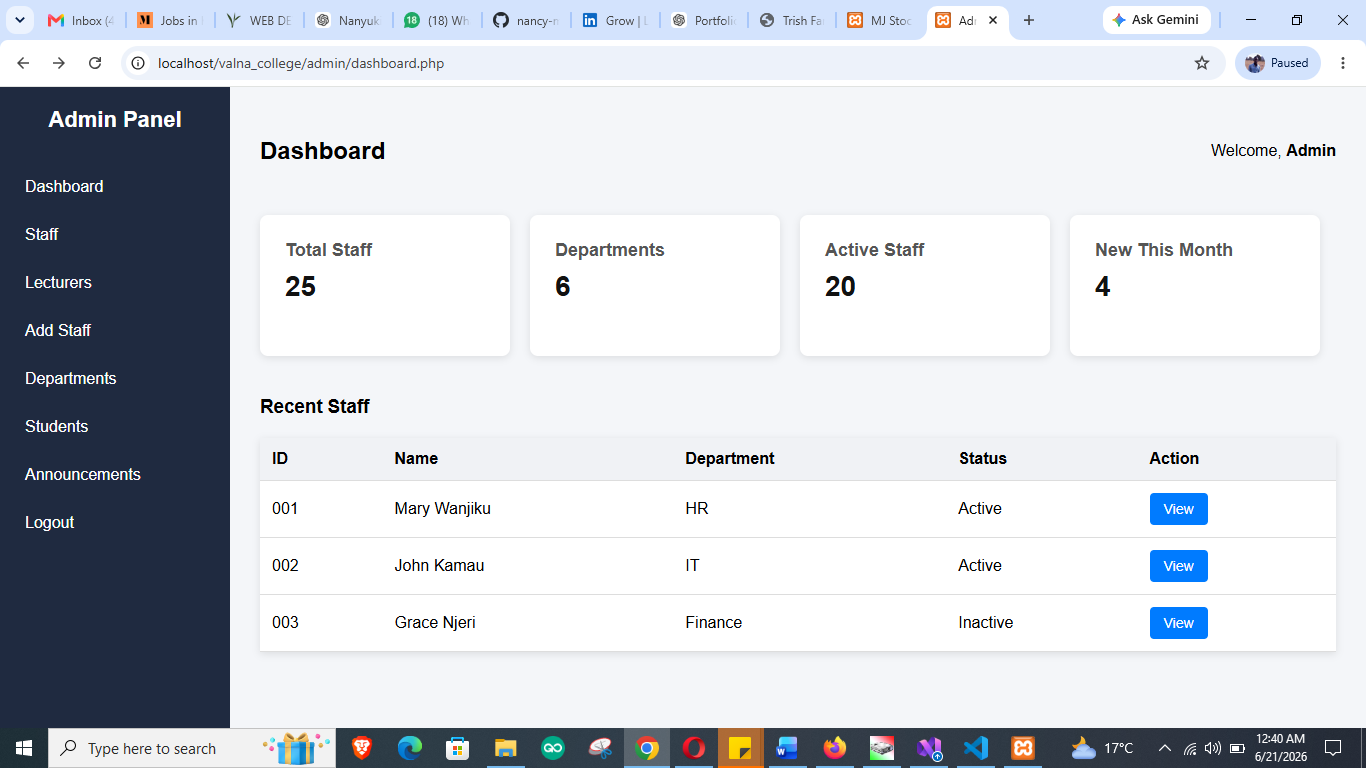View site information icon in address bar
1366x768 pixels.
[x=139, y=63]
